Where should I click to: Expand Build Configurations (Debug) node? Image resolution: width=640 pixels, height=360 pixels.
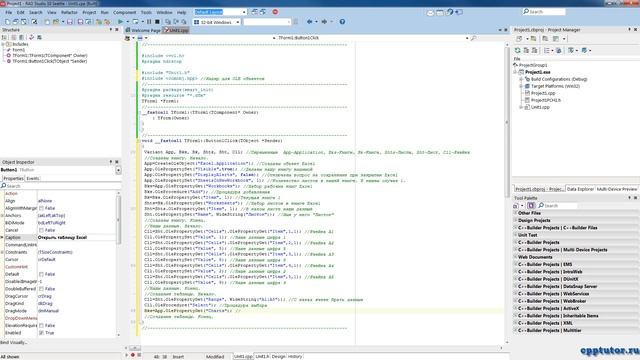(x=521, y=79)
